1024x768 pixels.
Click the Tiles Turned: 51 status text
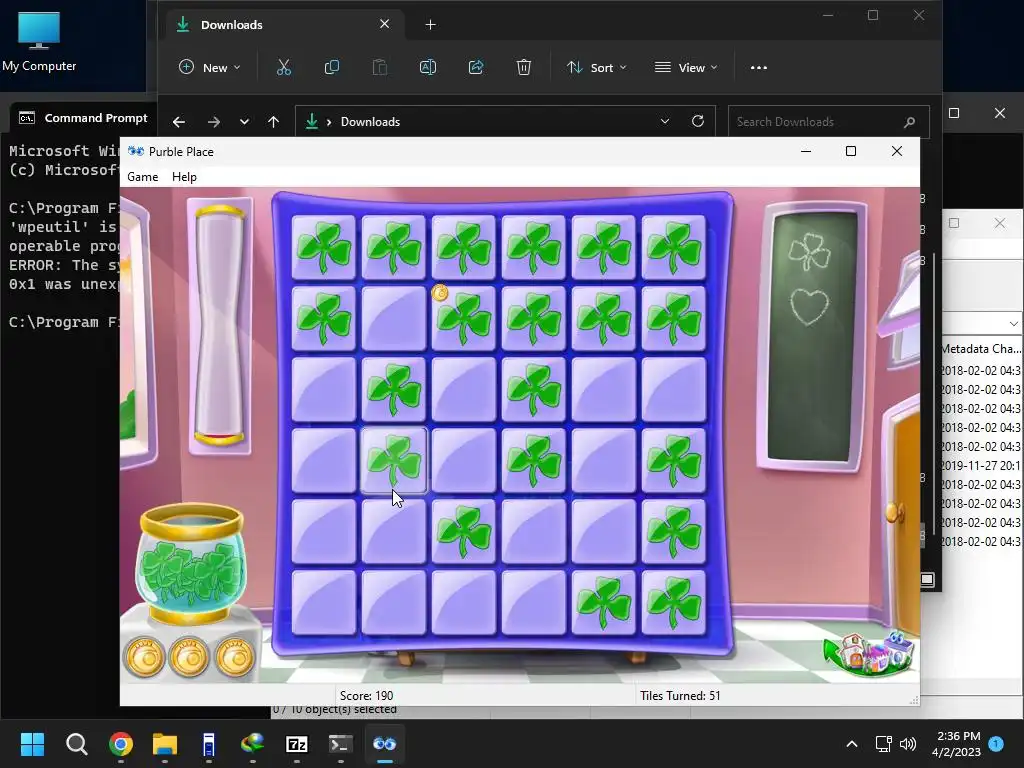(680, 696)
